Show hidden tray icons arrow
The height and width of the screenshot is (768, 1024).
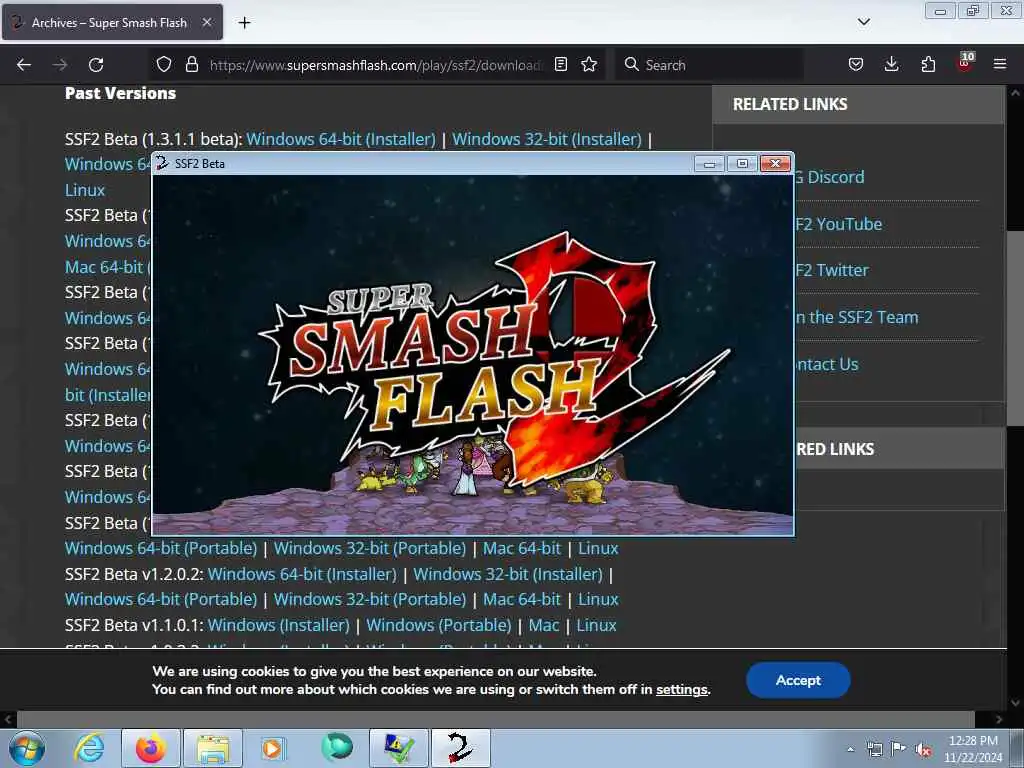(850, 749)
